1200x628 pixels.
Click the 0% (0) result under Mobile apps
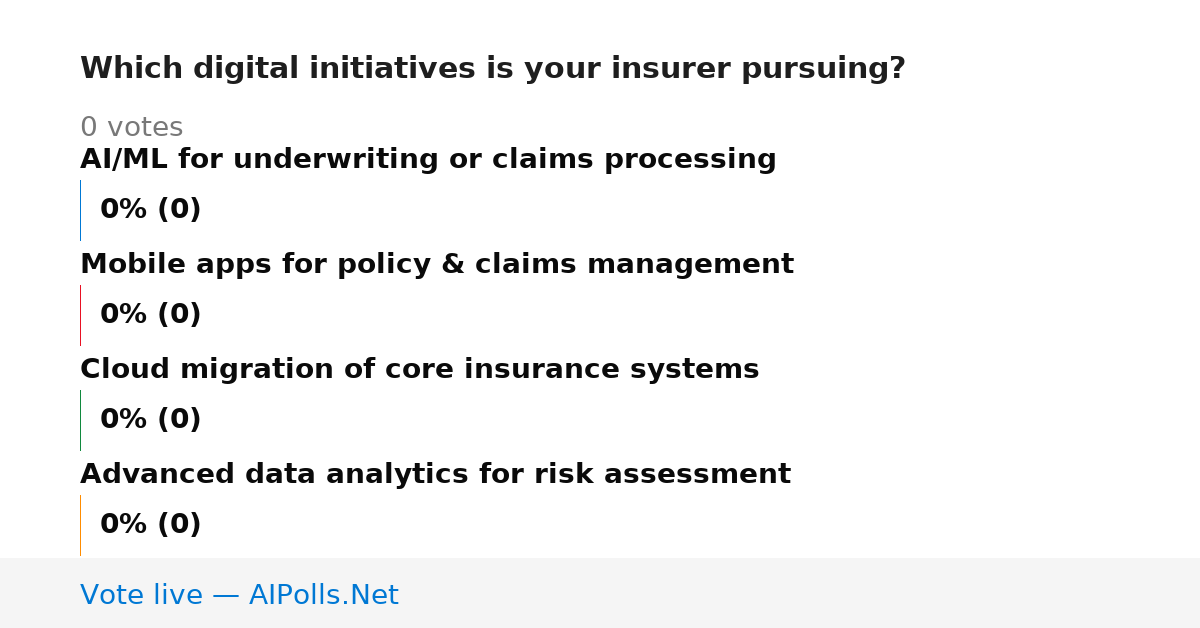click(x=151, y=315)
